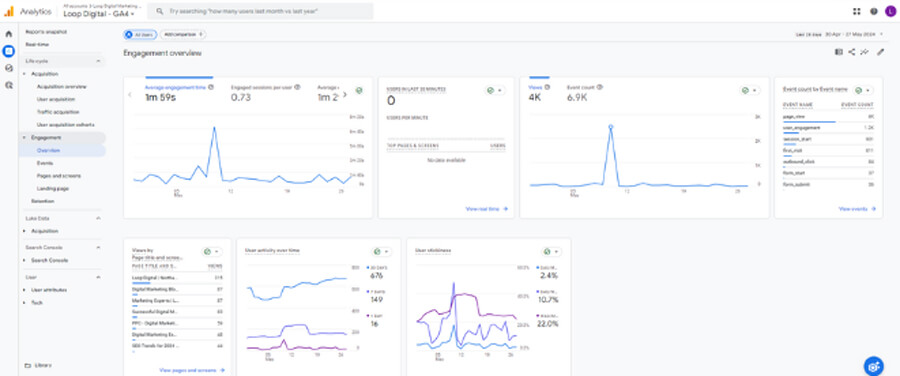Click info icon next to Event count metric
Image resolution: width=900 pixels, height=376 pixels.
[599, 87]
